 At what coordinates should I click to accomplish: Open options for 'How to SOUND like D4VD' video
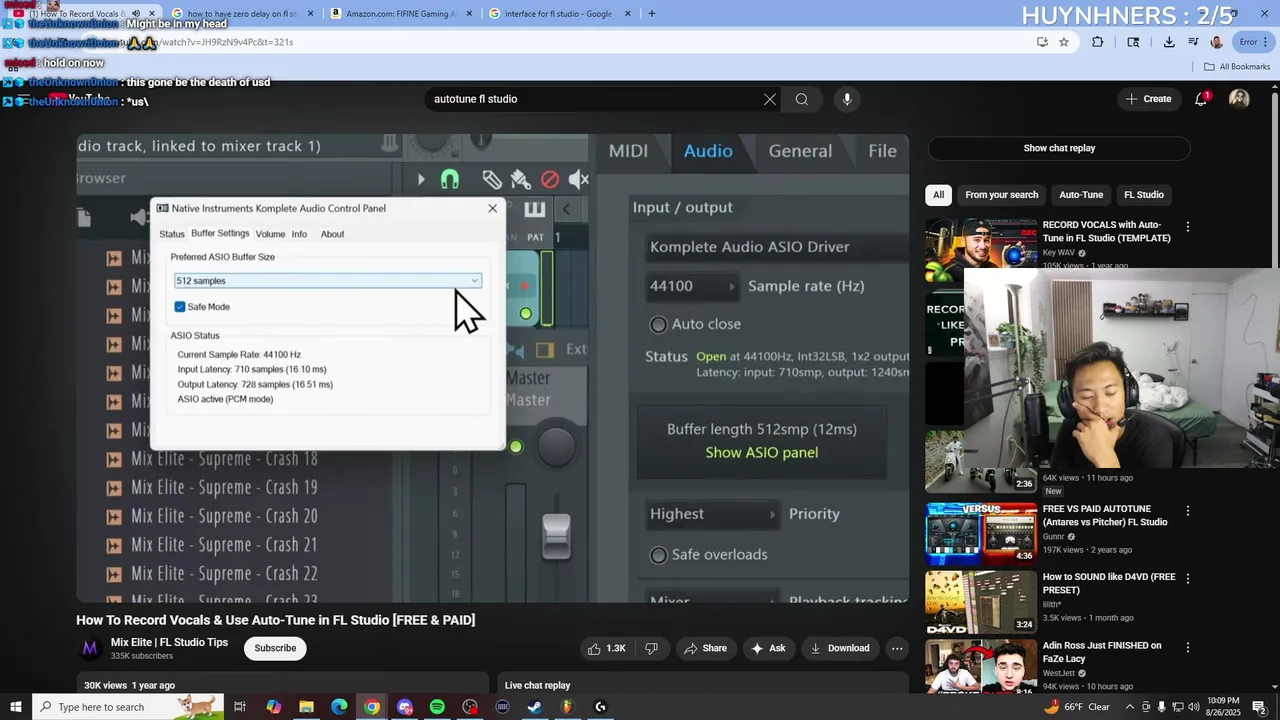tap(1188, 579)
